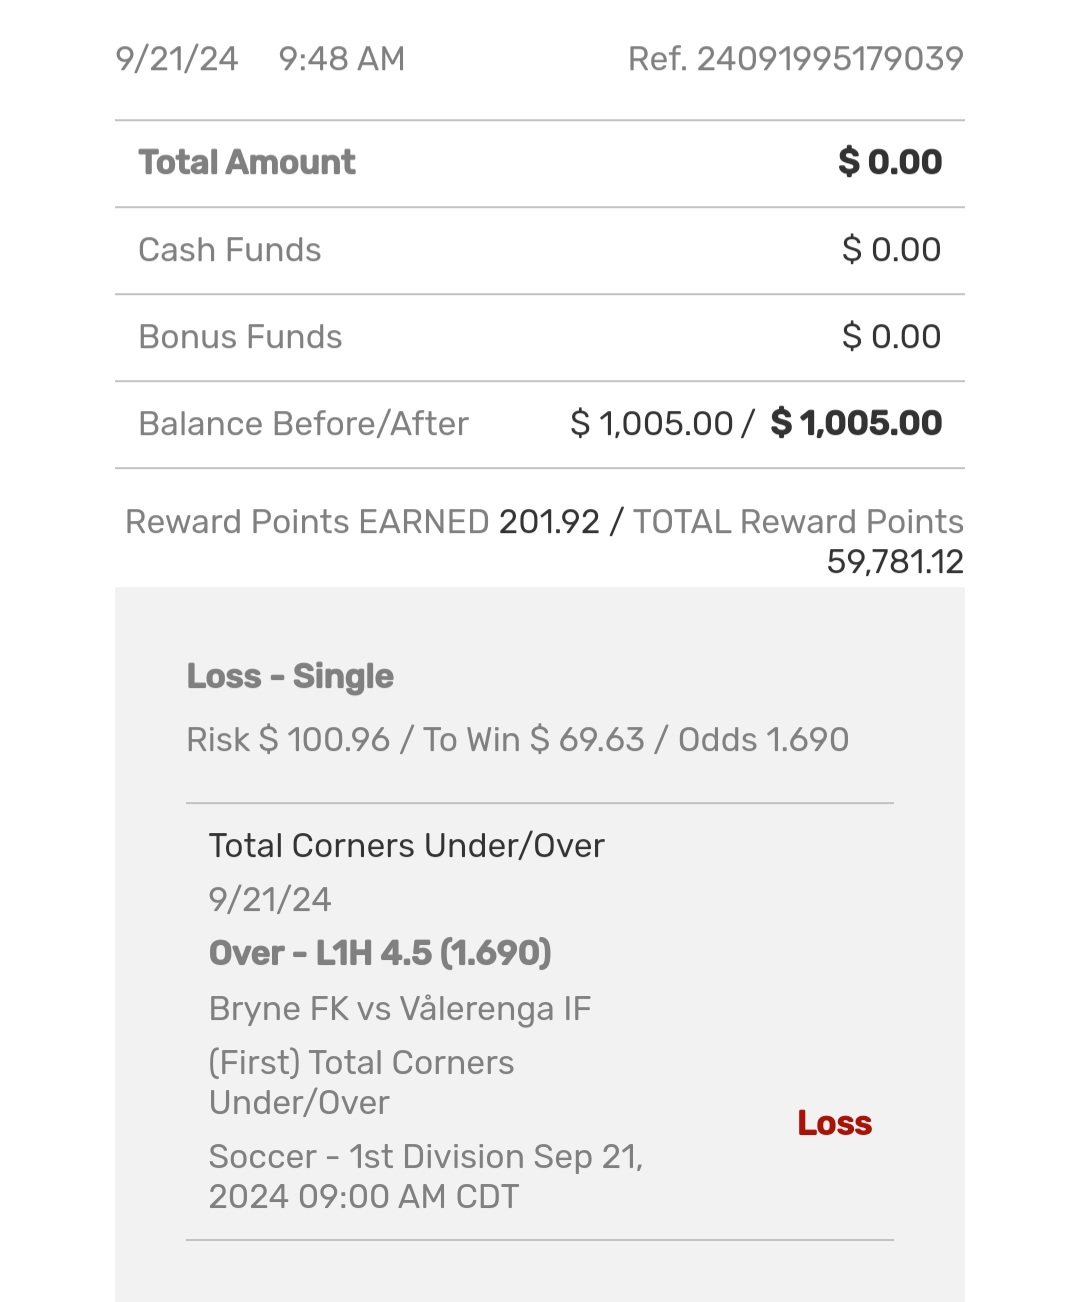Click the Total Amount row label
The width and height of the screenshot is (1080, 1302).
pos(247,162)
